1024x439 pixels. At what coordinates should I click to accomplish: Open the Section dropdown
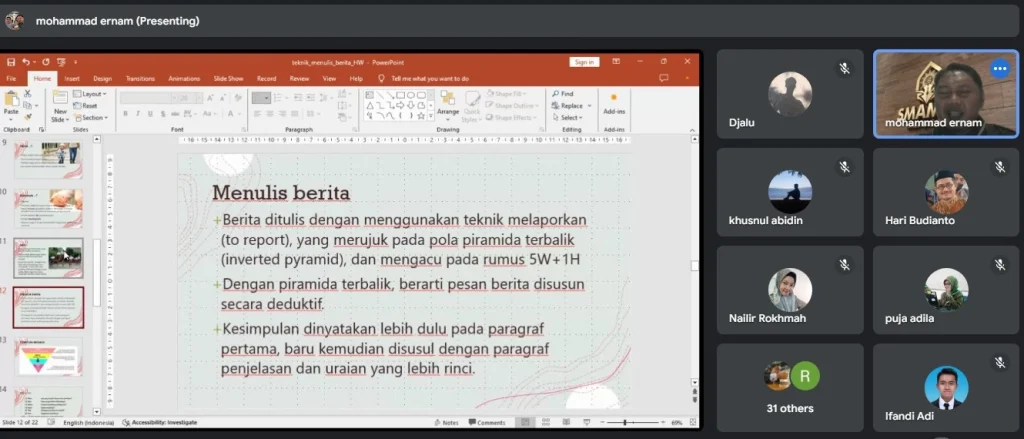coord(91,118)
